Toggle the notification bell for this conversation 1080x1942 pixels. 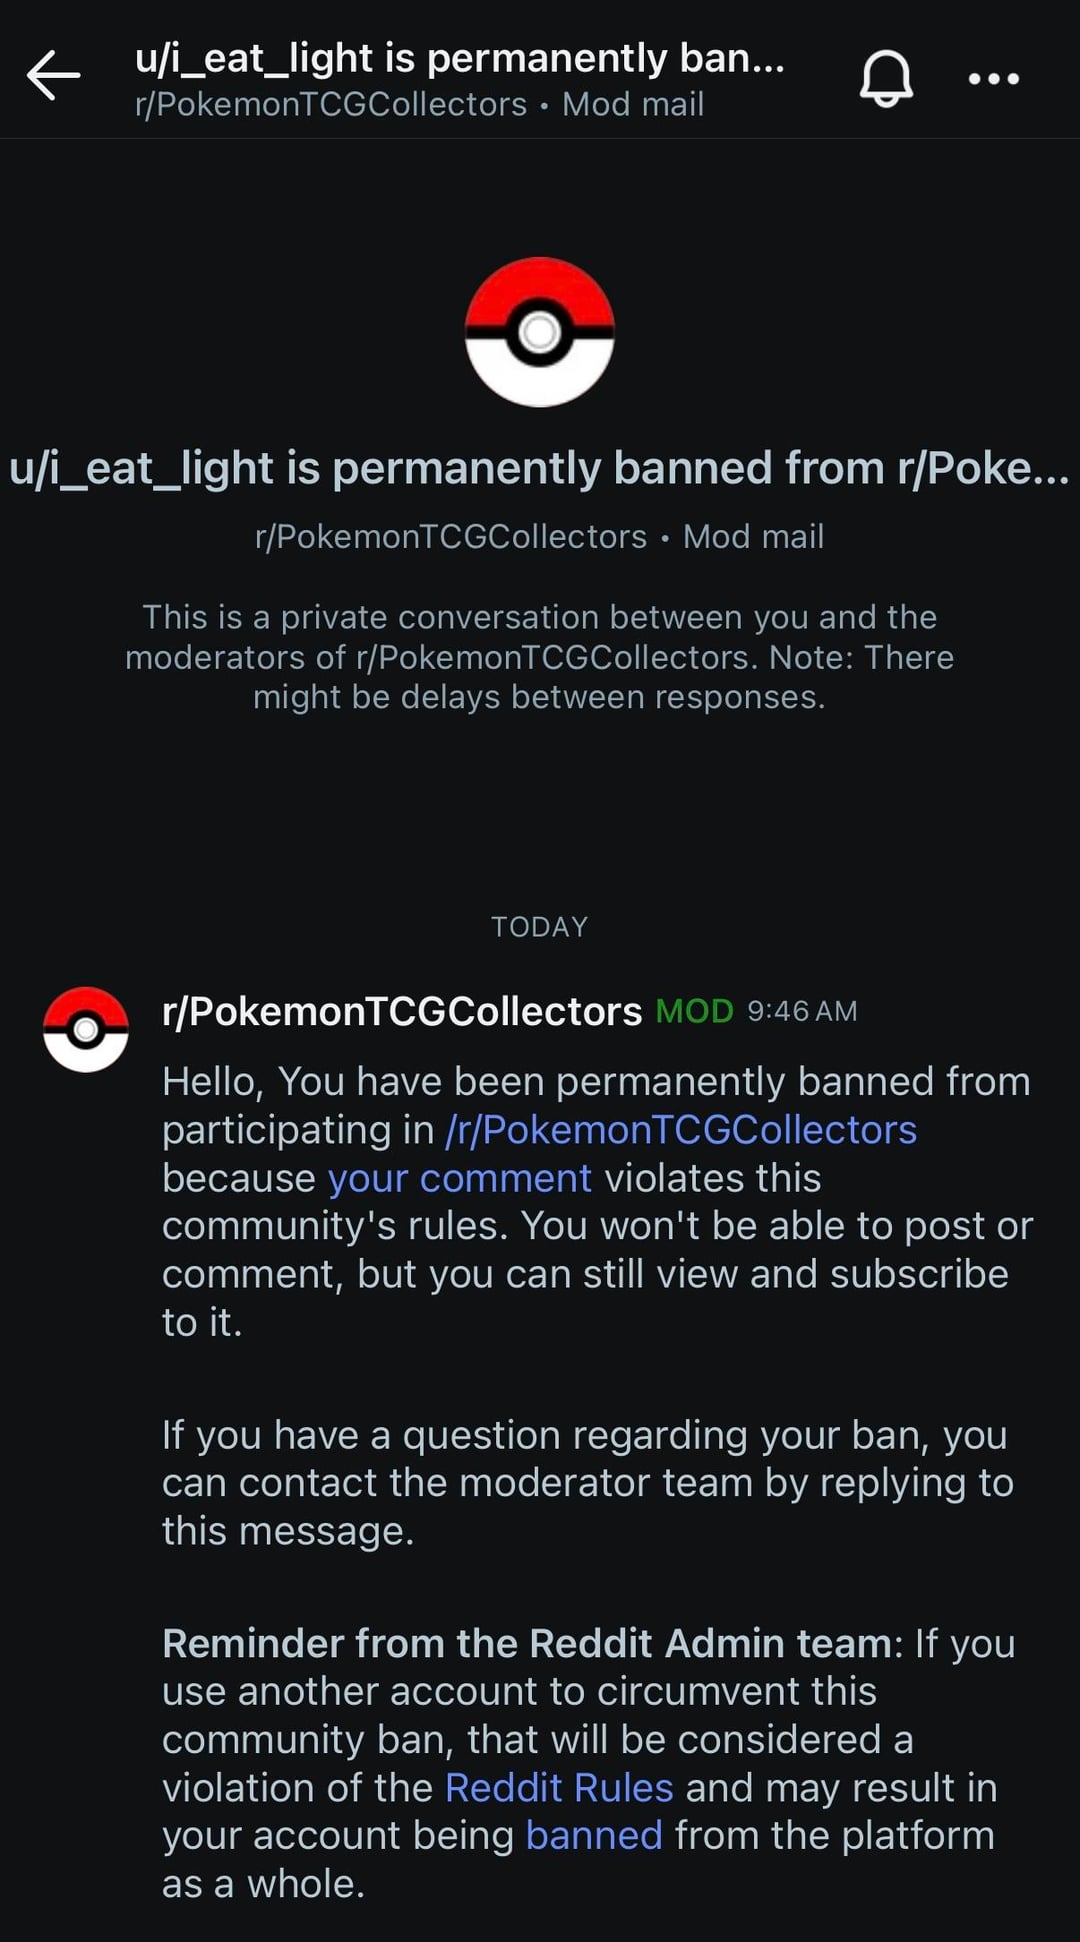(886, 78)
